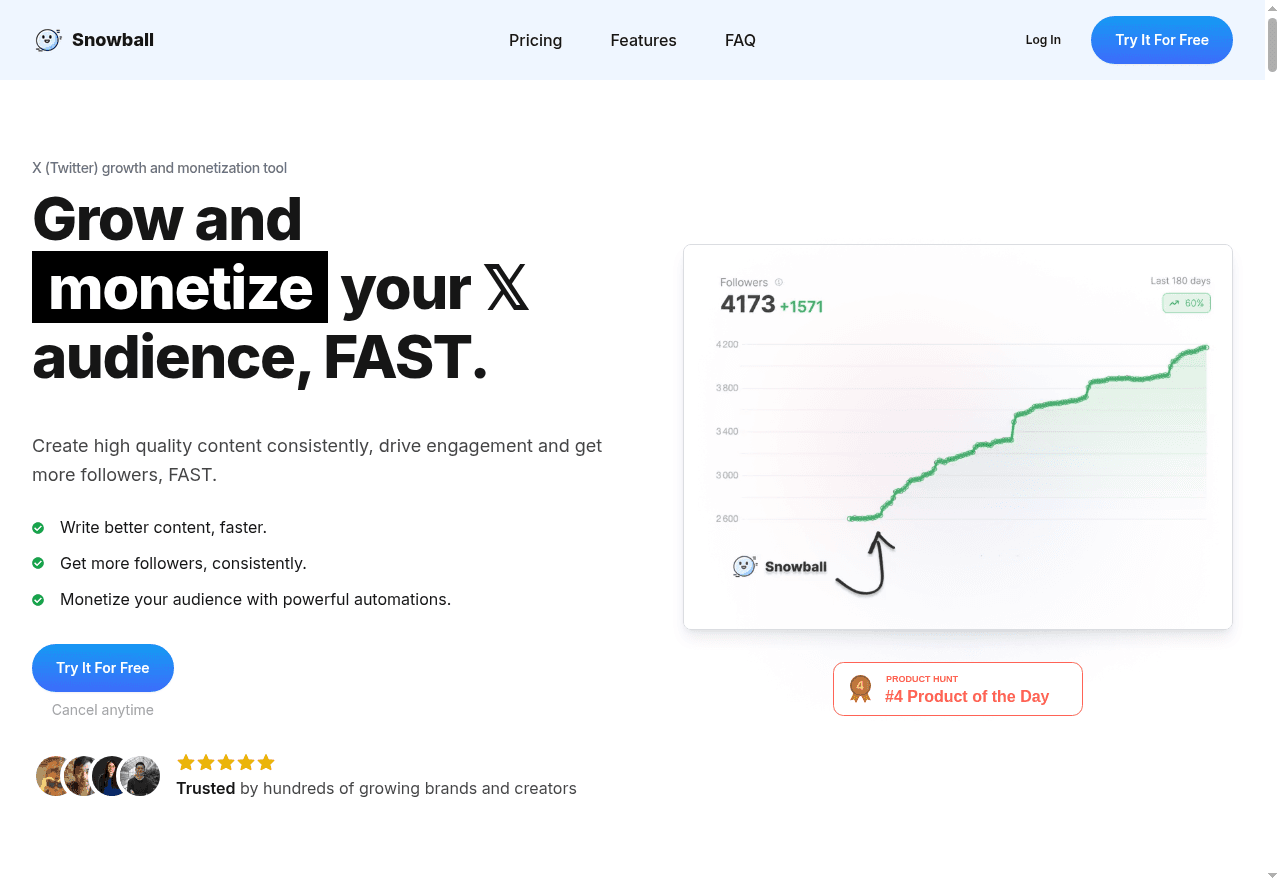Click green checkmark beside Monetize your audience
This screenshot has width=1280, height=885.
(x=38, y=600)
